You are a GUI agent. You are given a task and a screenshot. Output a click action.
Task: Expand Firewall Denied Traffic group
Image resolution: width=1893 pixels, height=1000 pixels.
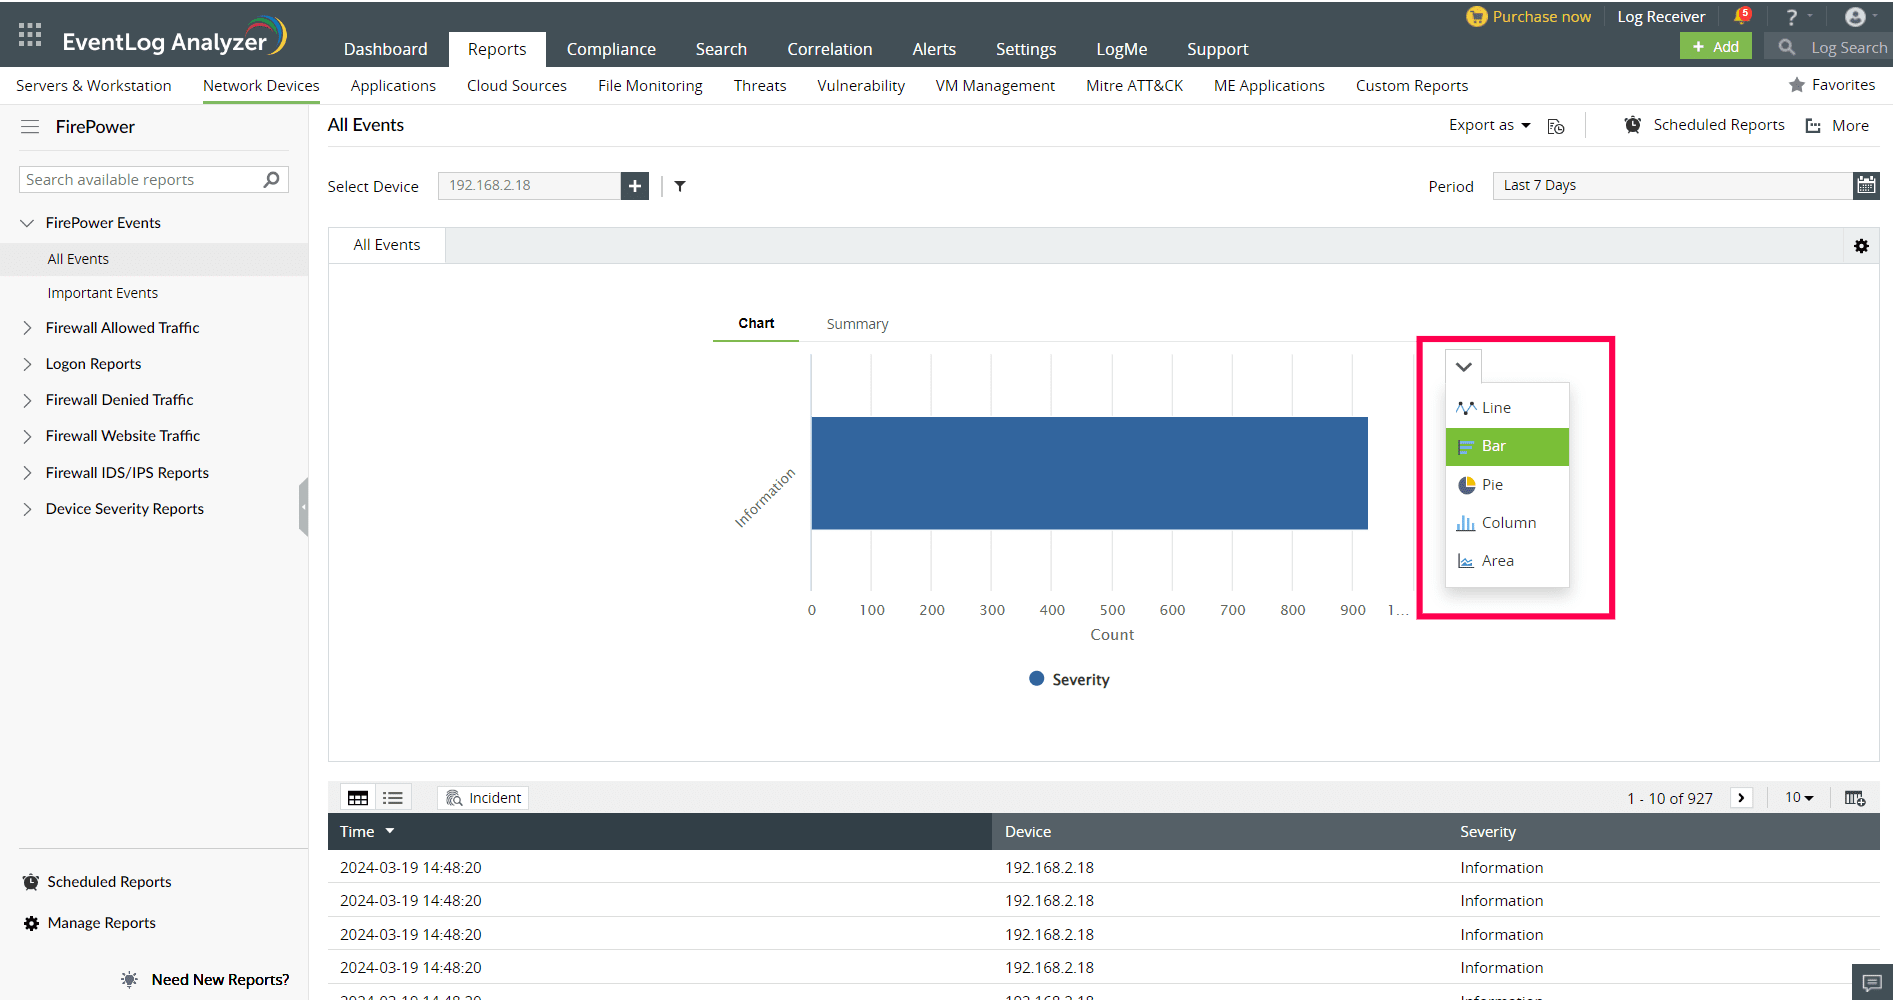(27, 400)
